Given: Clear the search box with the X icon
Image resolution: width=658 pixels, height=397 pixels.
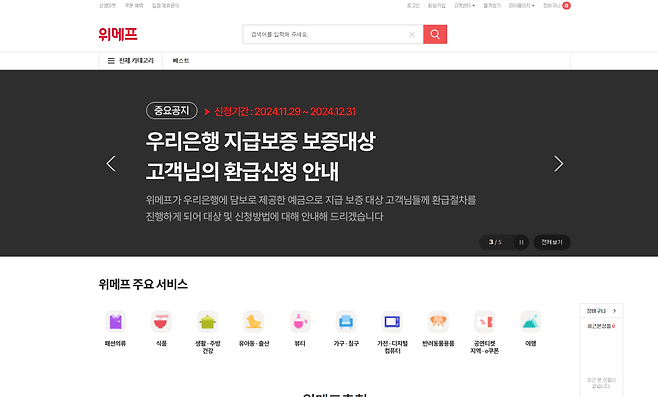Looking at the screenshot, I should point(412,34).
